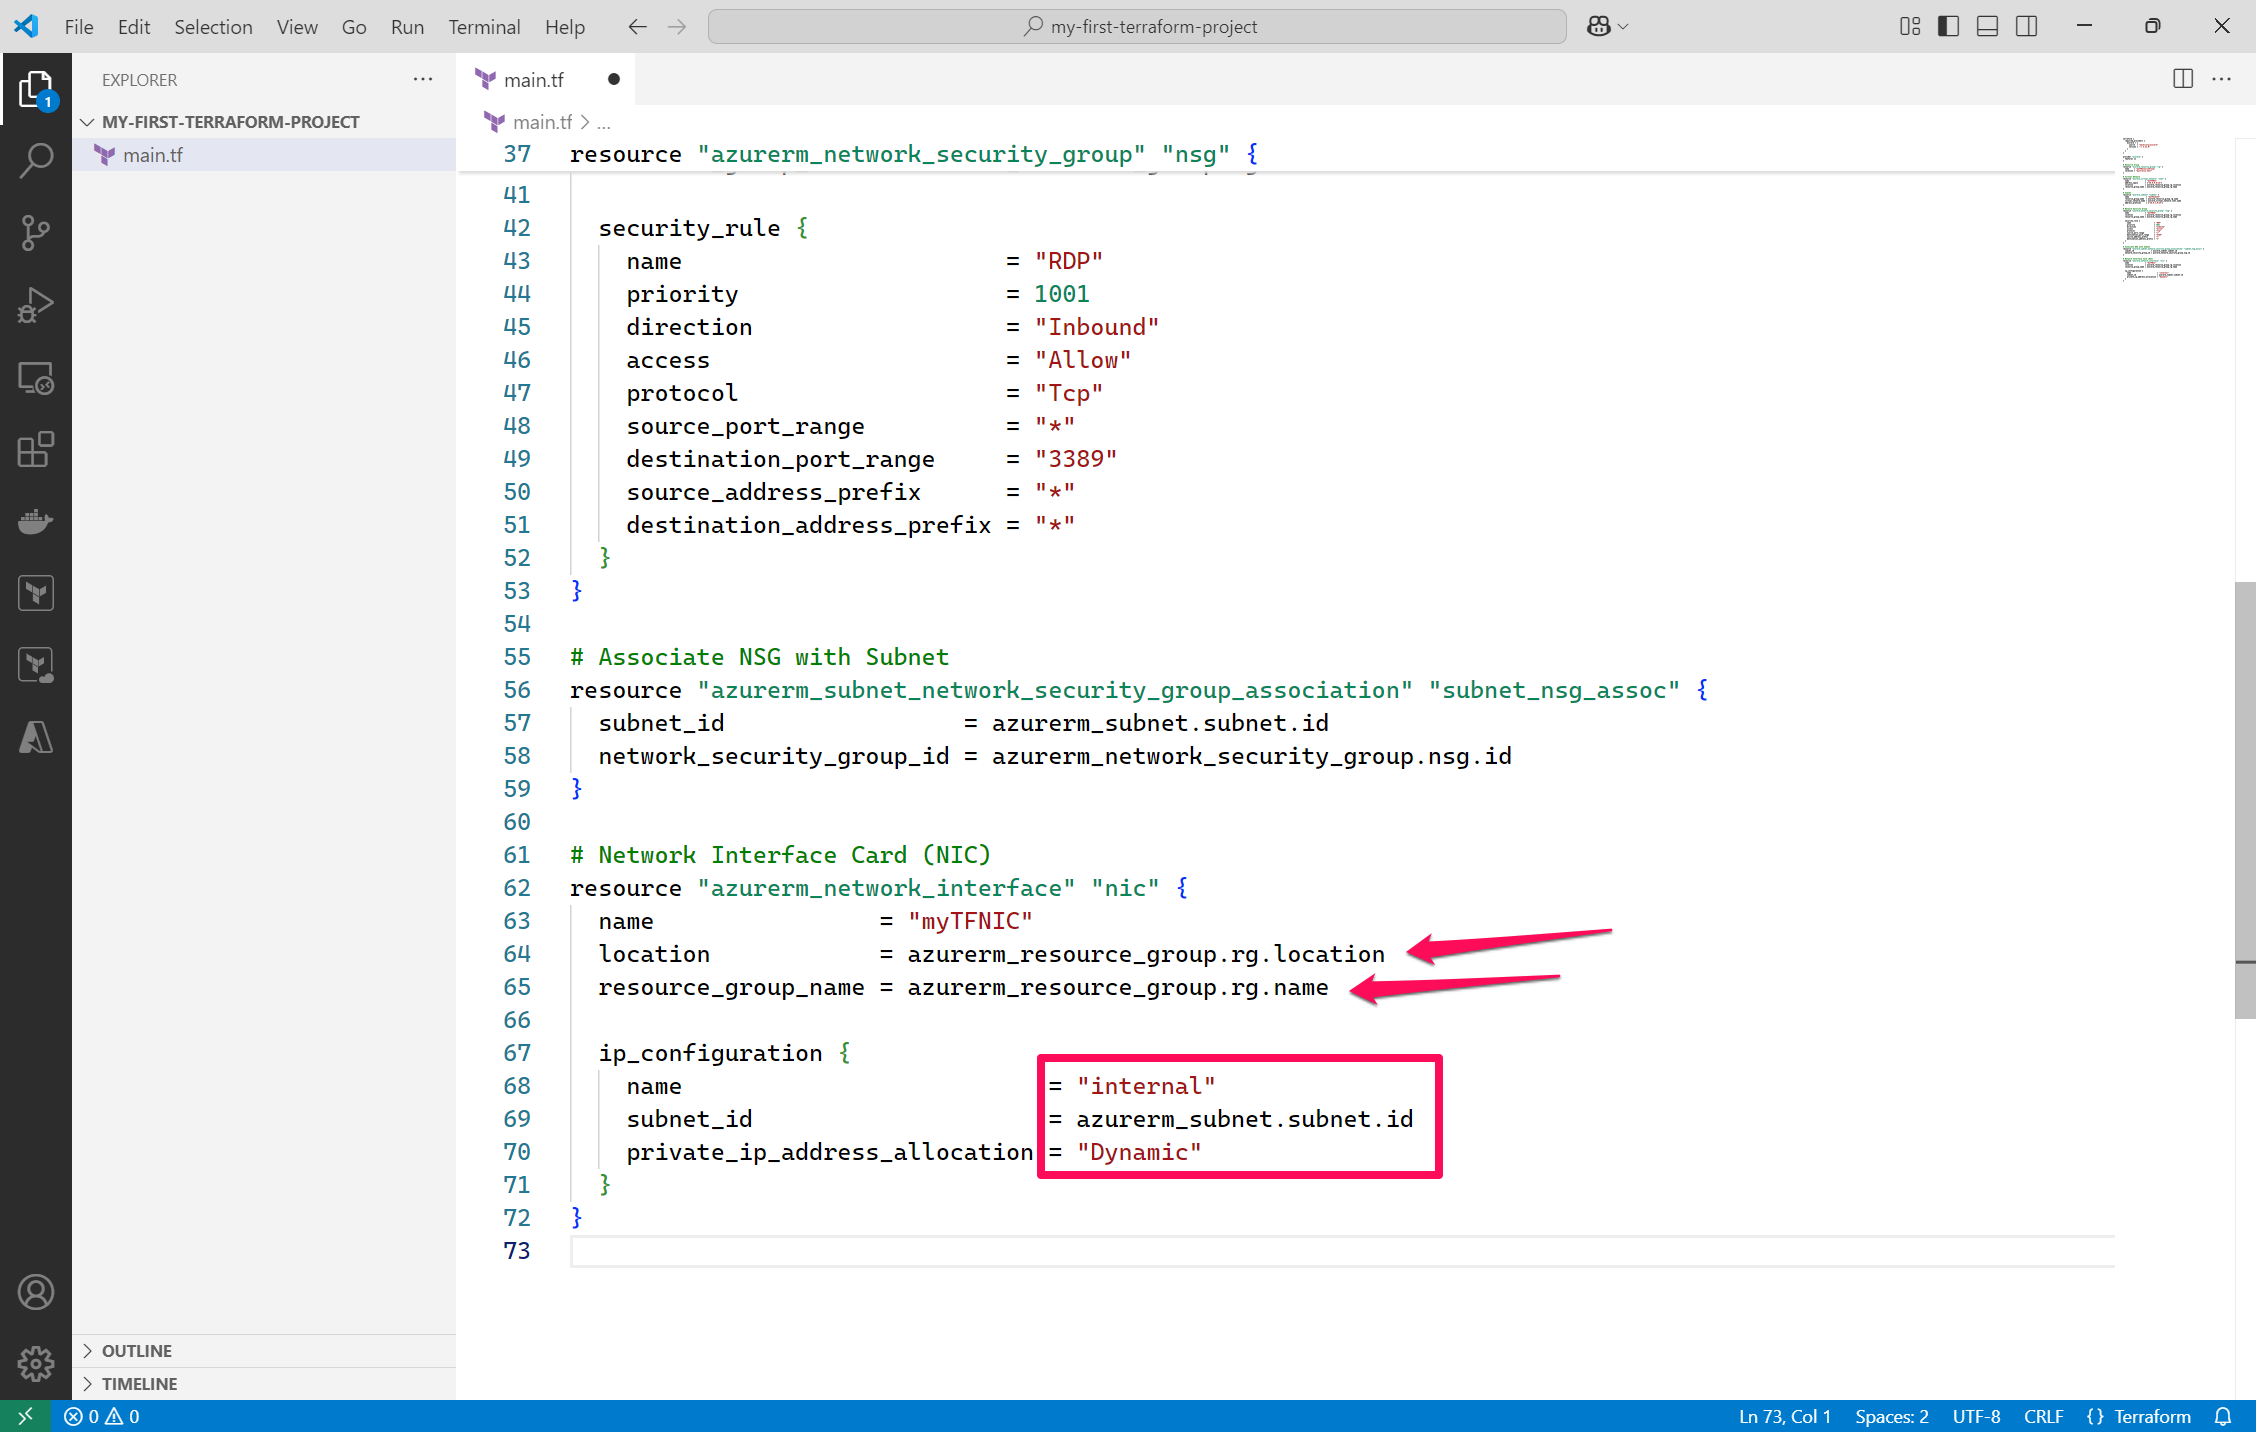Open the problems errors and warnings indicator
Screen dimensions: 2256x1432
click(102, 1416)
